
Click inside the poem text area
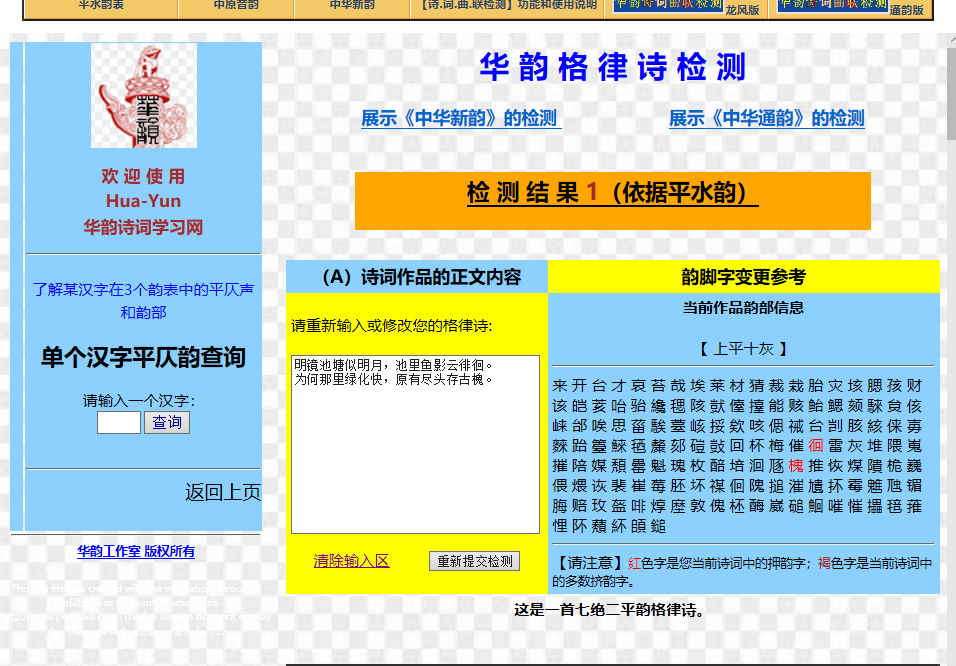415,444
